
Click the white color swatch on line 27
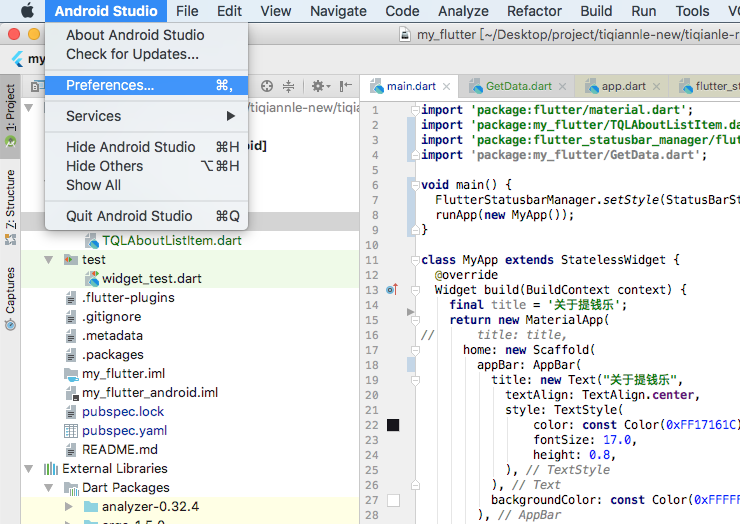[x=393, y=500]
